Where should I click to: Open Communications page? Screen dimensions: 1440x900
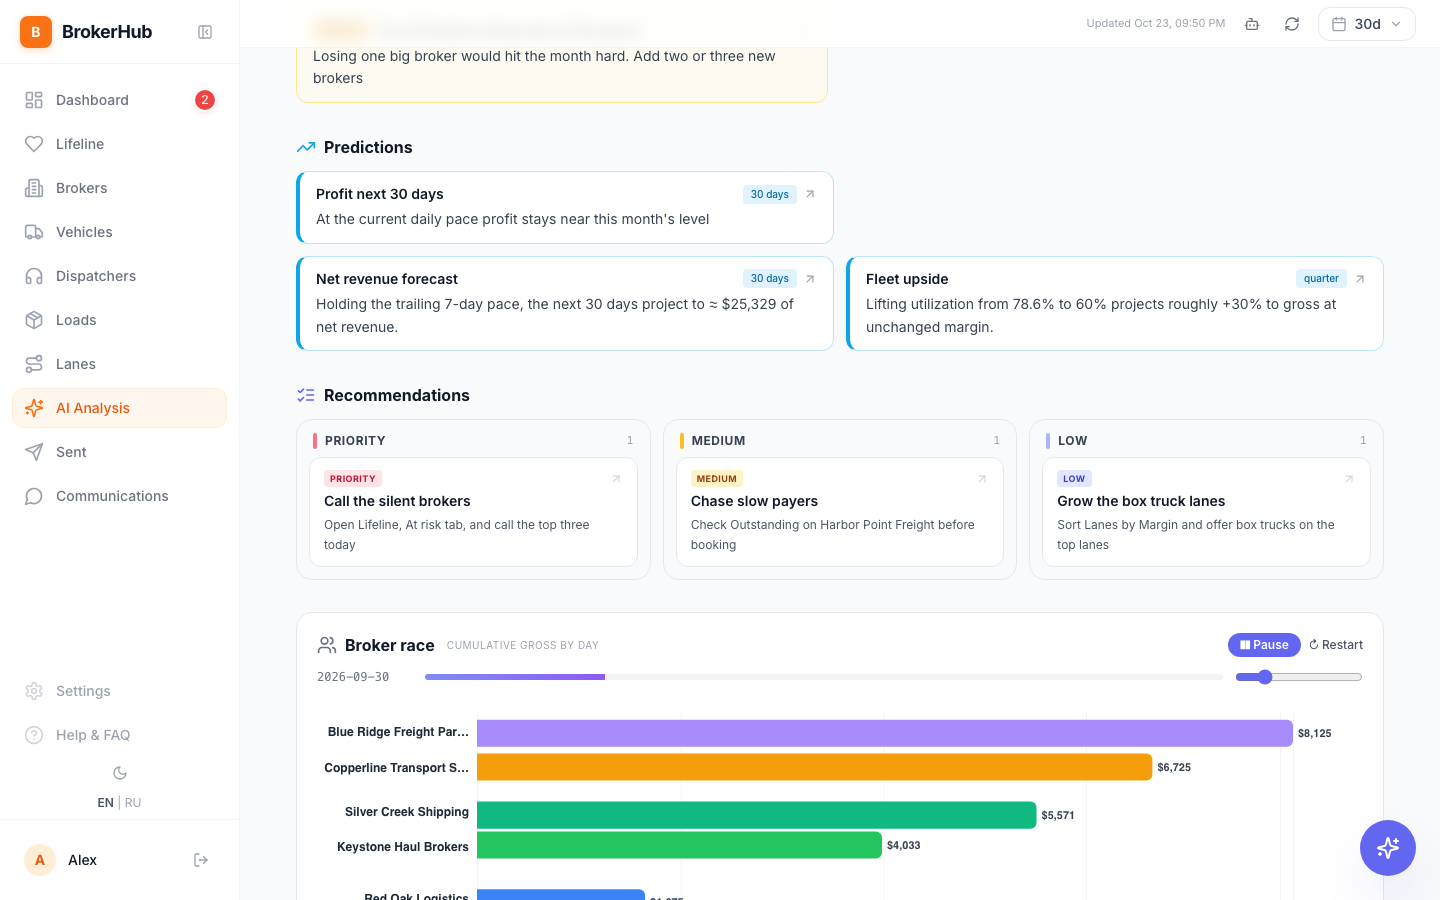point(120,496)
